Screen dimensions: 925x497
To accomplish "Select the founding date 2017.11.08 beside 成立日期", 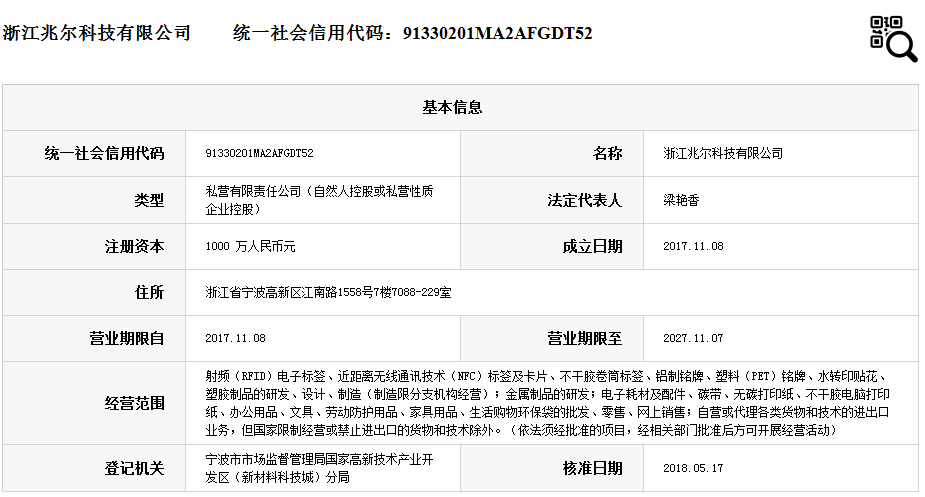I will point(693,246).
